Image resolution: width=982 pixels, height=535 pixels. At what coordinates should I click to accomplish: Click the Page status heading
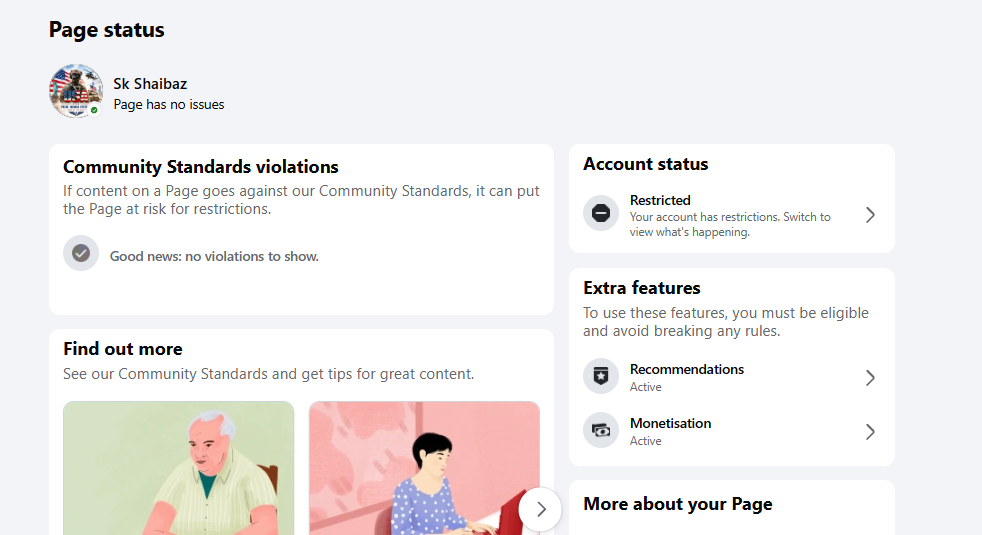[x=106, y=29]
